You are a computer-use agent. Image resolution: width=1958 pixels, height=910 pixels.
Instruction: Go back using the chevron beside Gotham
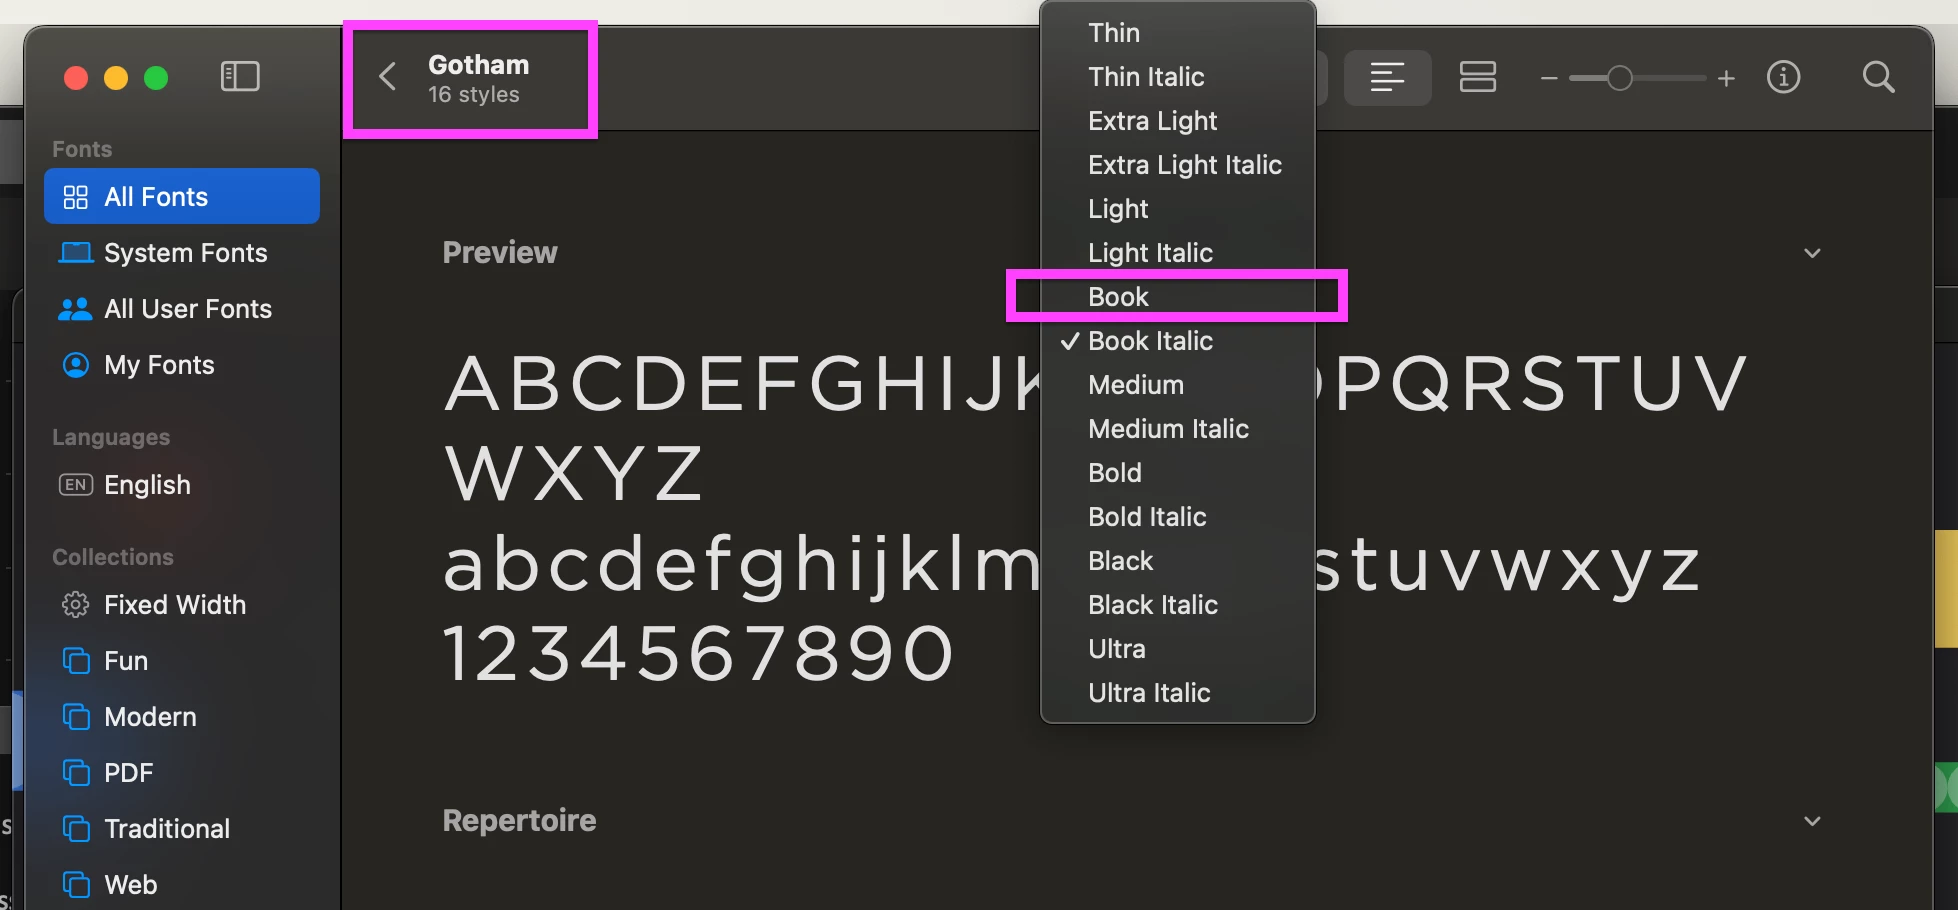(388, 77)
